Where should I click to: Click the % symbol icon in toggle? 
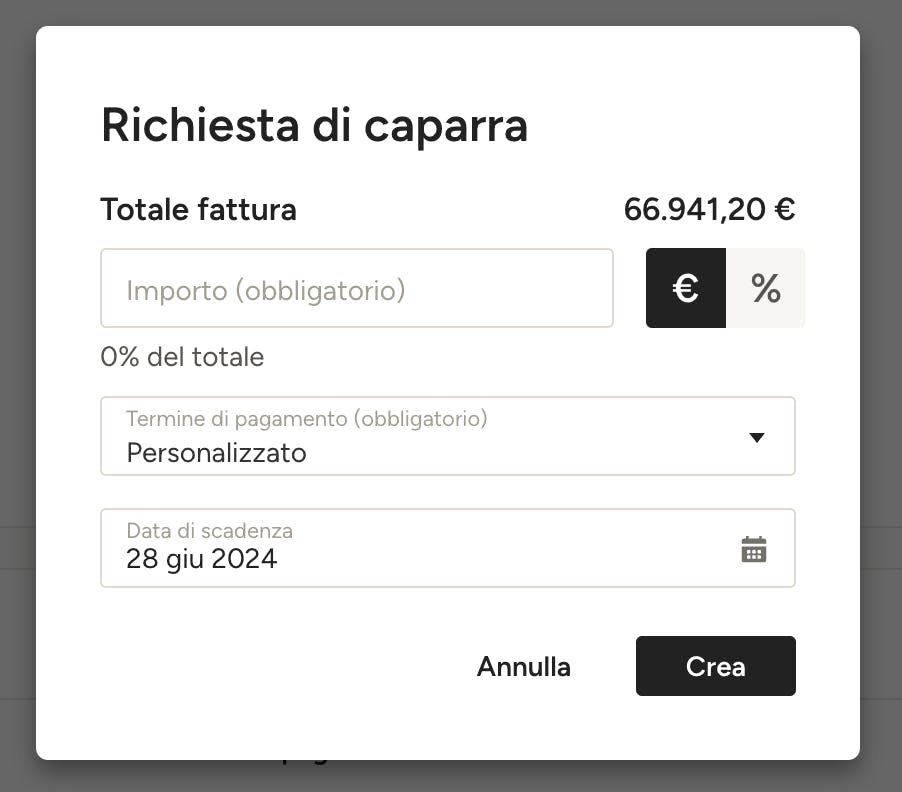point(766,288)
